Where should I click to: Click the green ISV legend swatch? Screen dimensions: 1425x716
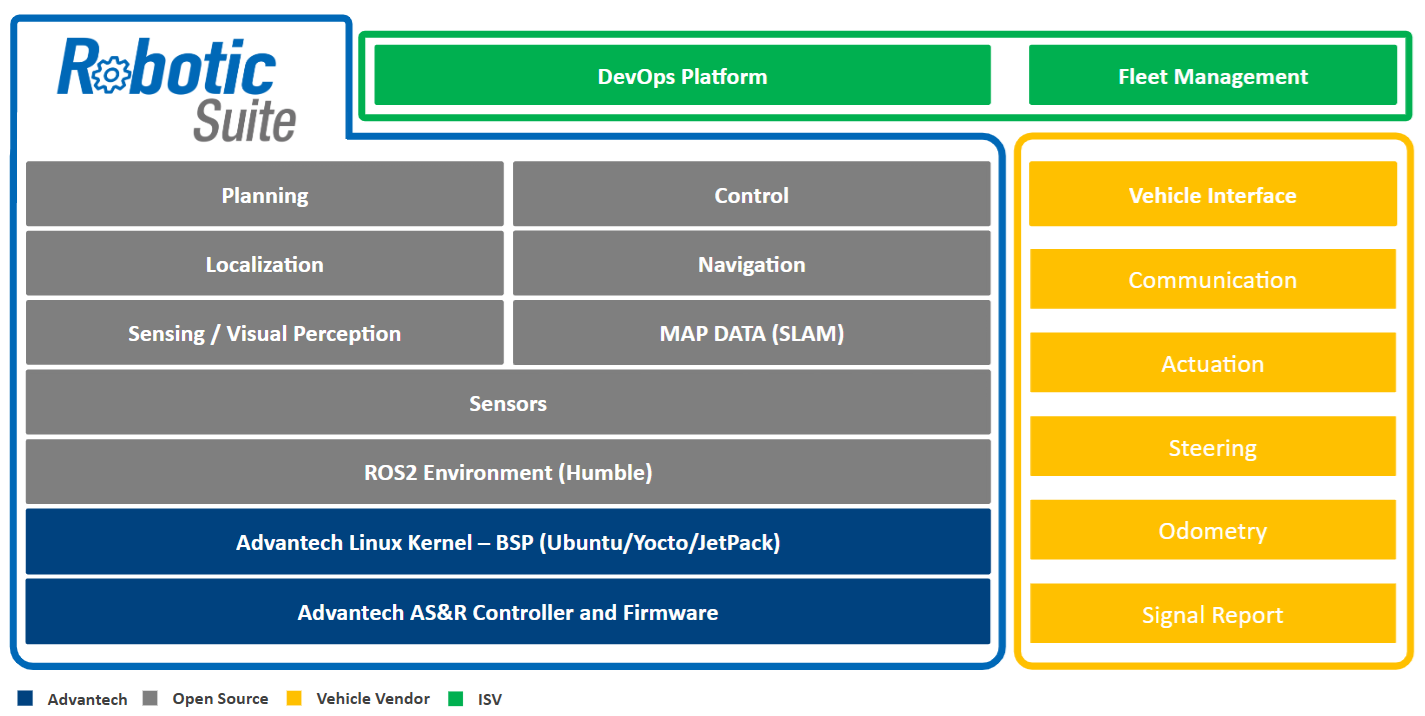click(456, 698)
